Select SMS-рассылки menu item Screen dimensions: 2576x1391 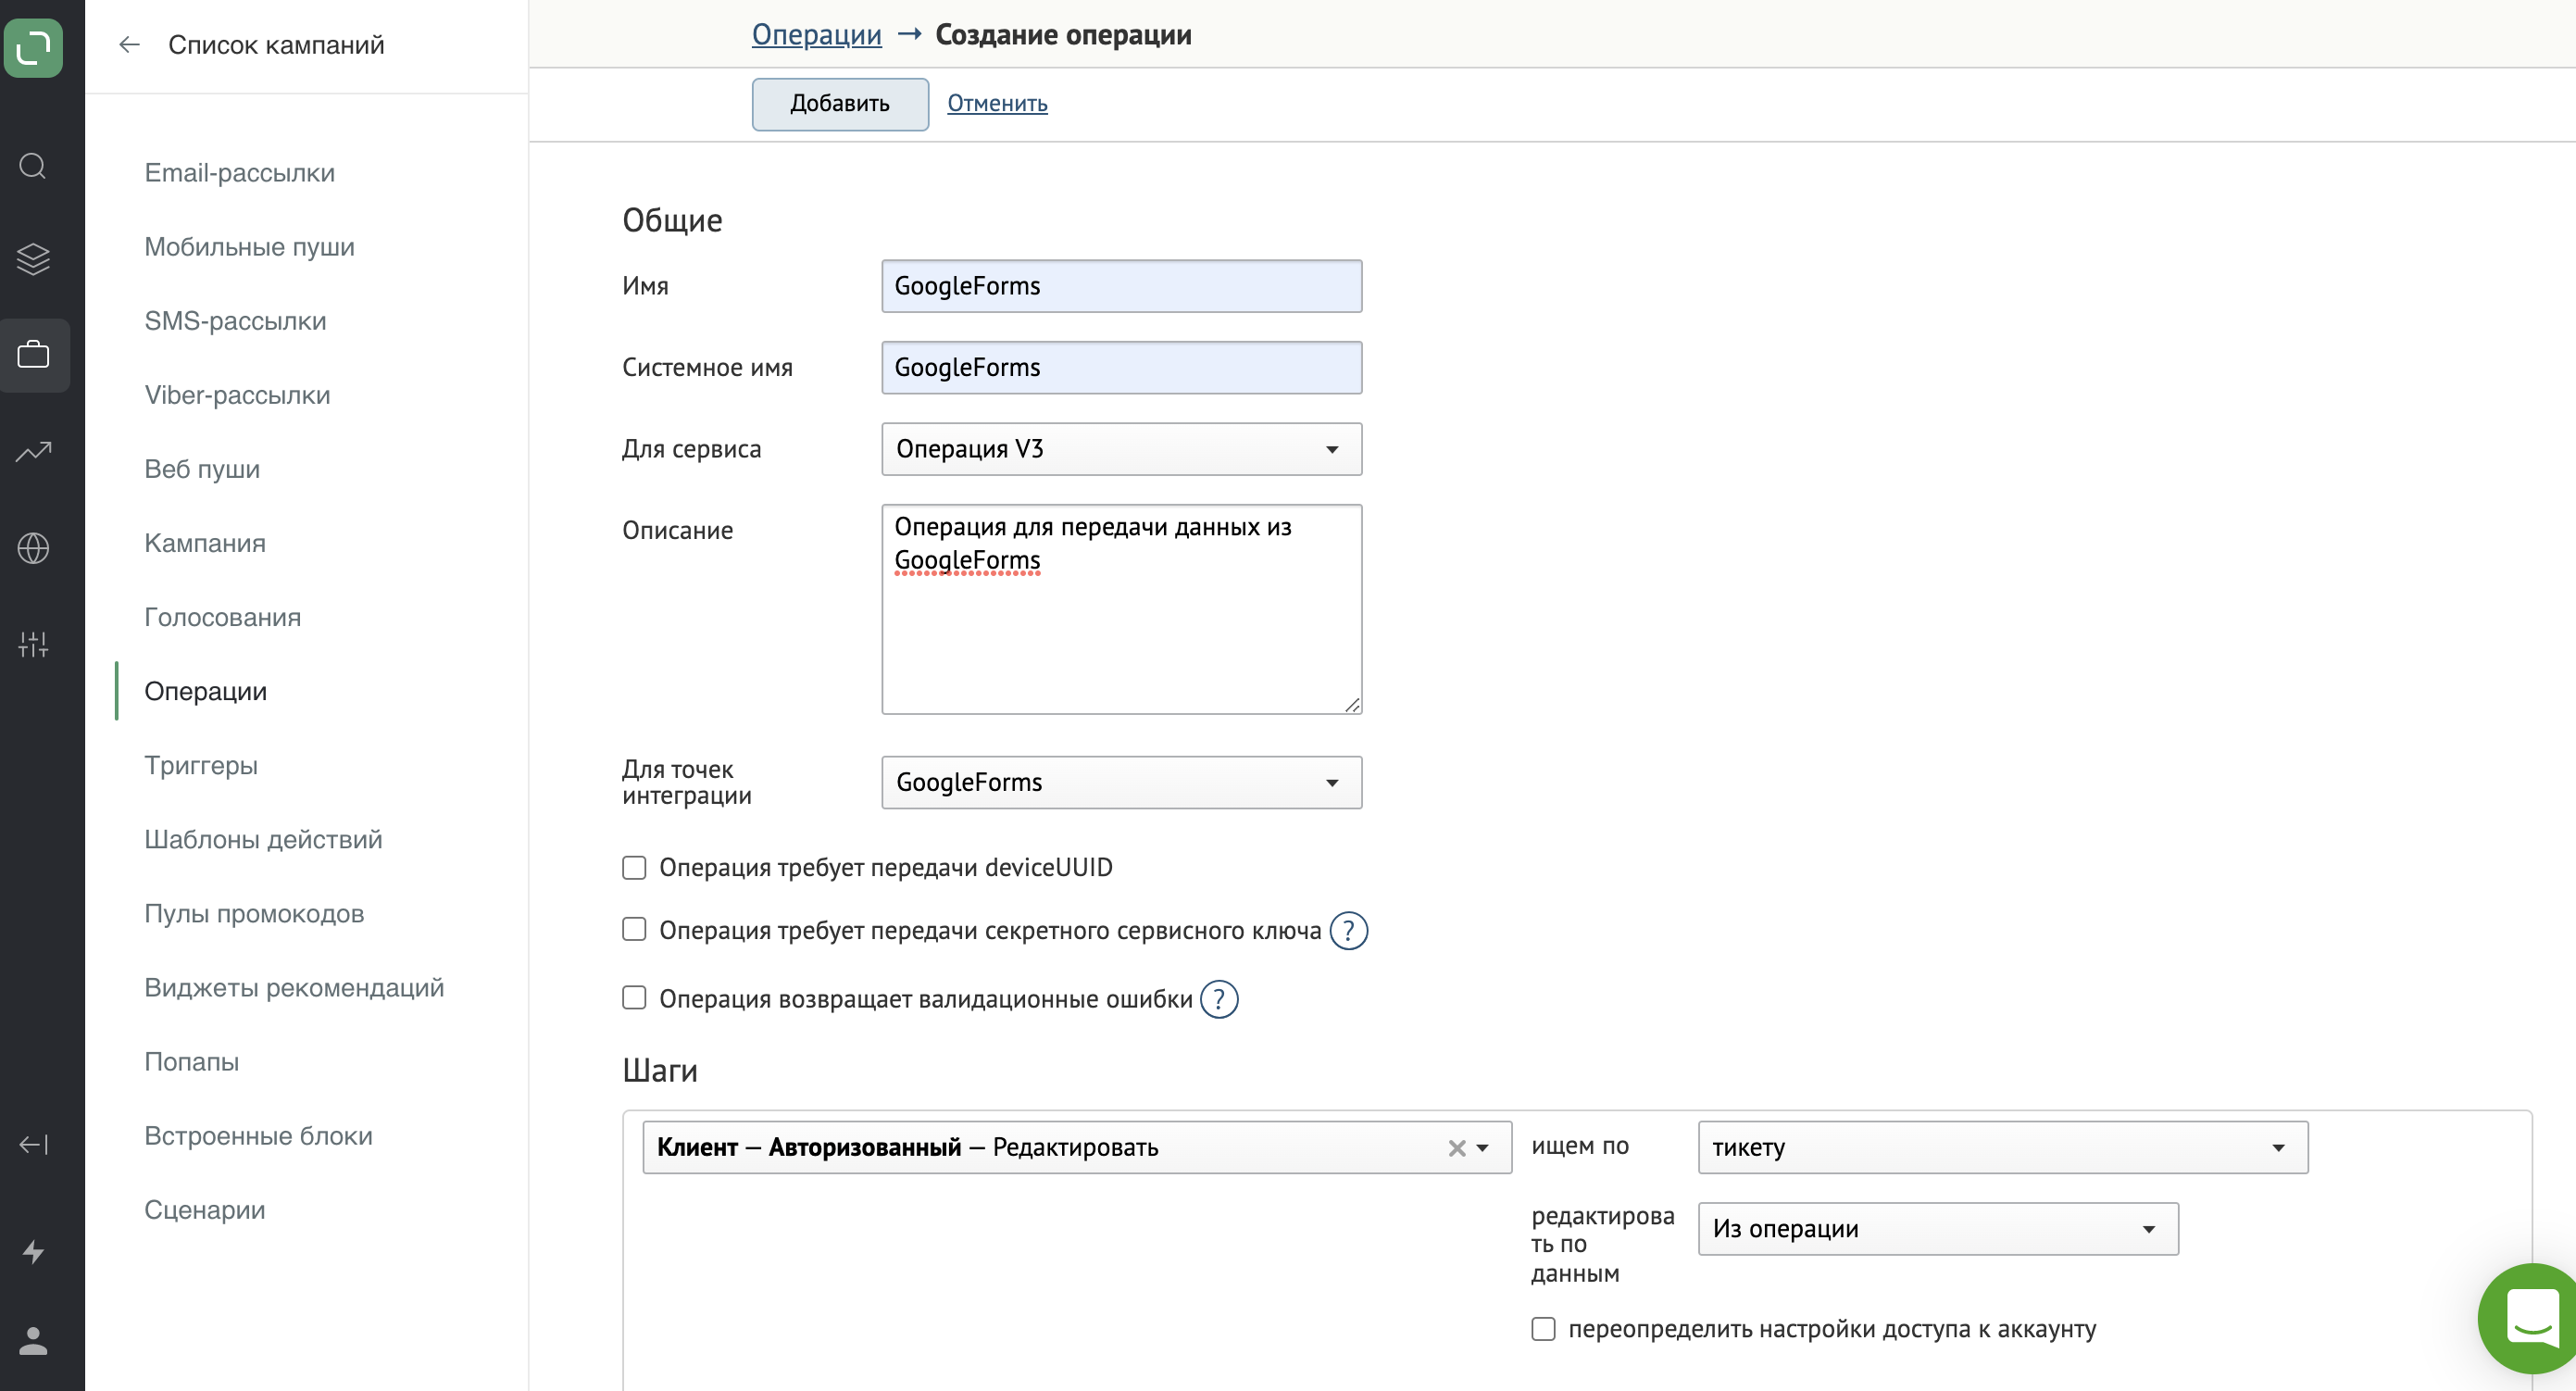(235, 321)
